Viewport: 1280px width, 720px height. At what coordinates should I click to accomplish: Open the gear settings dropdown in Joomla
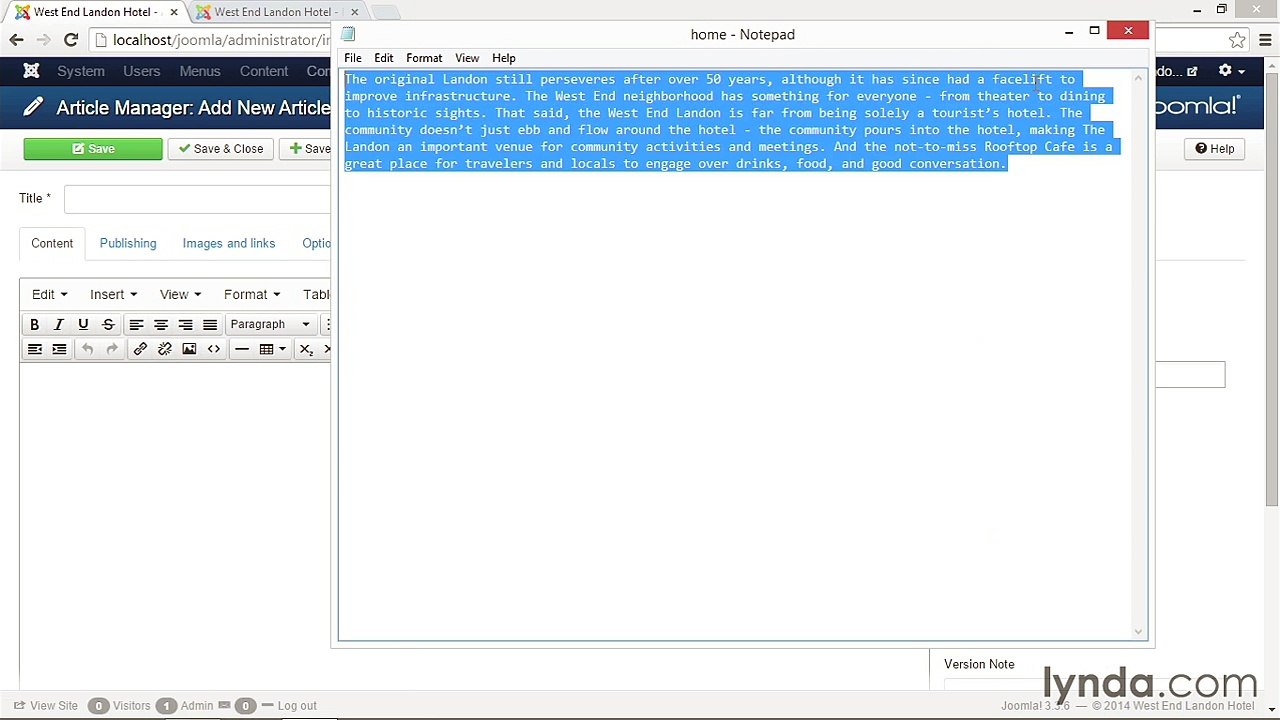[x=1230, y=71]
